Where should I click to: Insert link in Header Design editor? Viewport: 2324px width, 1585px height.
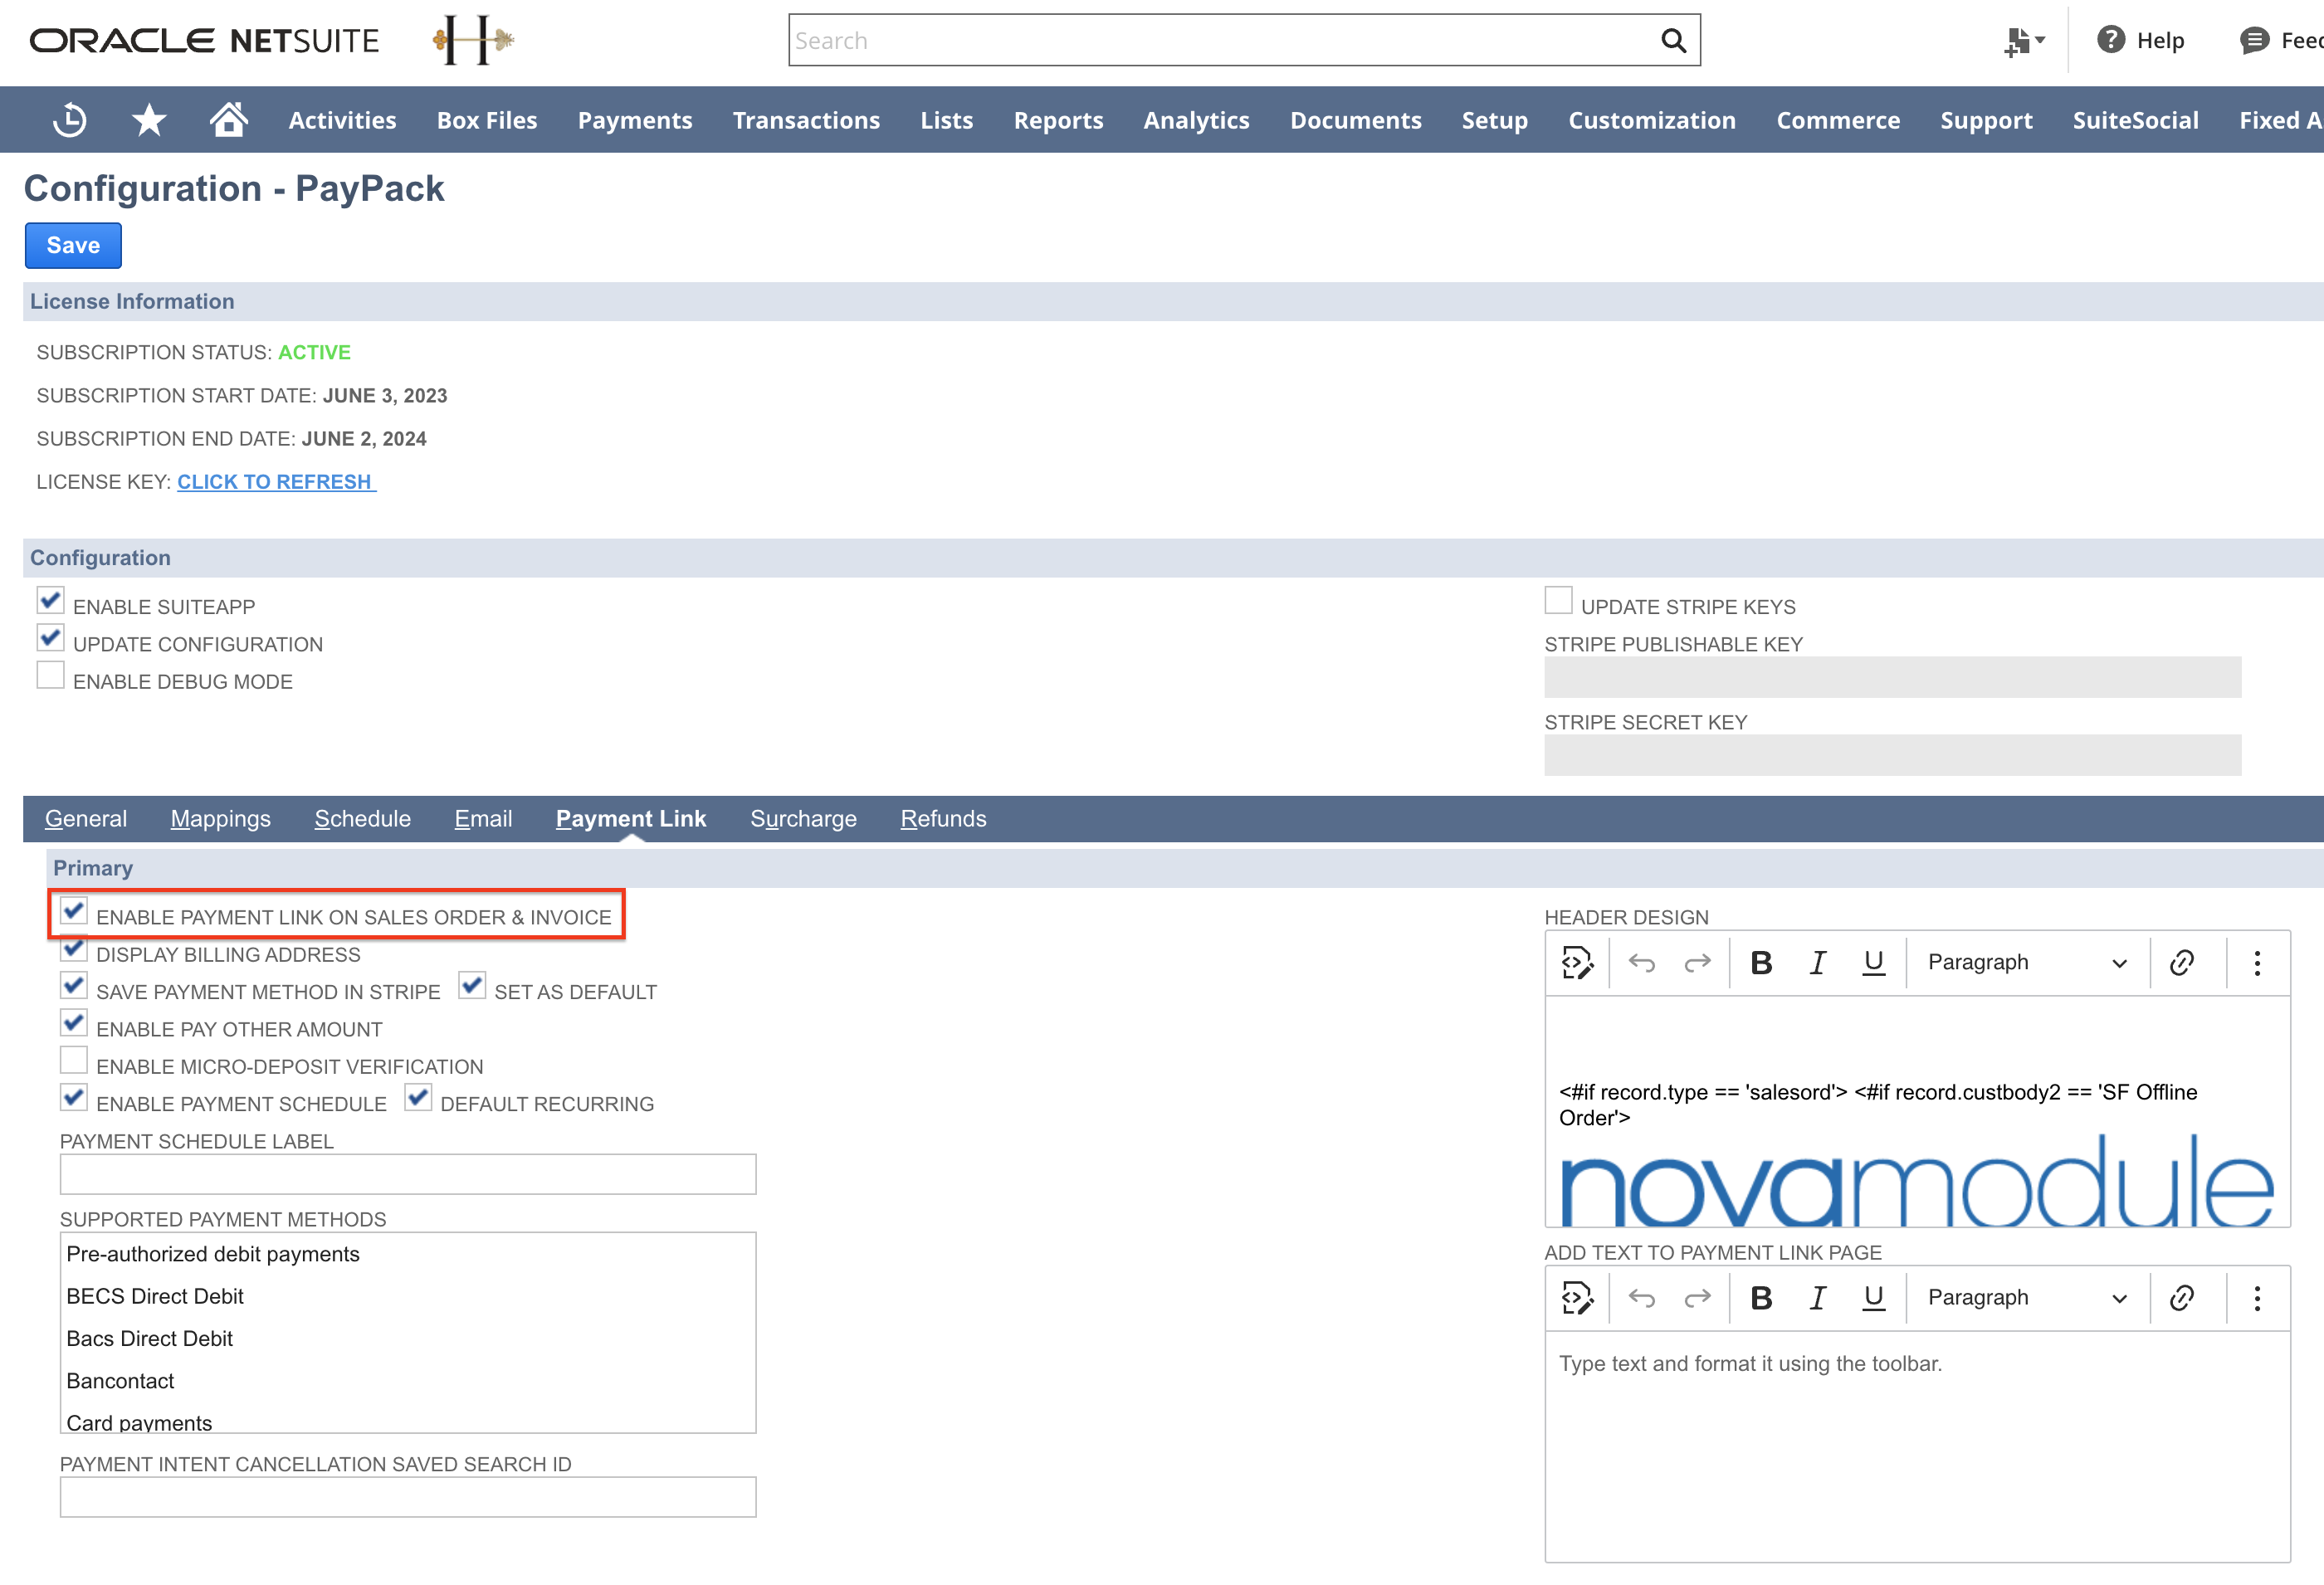(2182, 963)
